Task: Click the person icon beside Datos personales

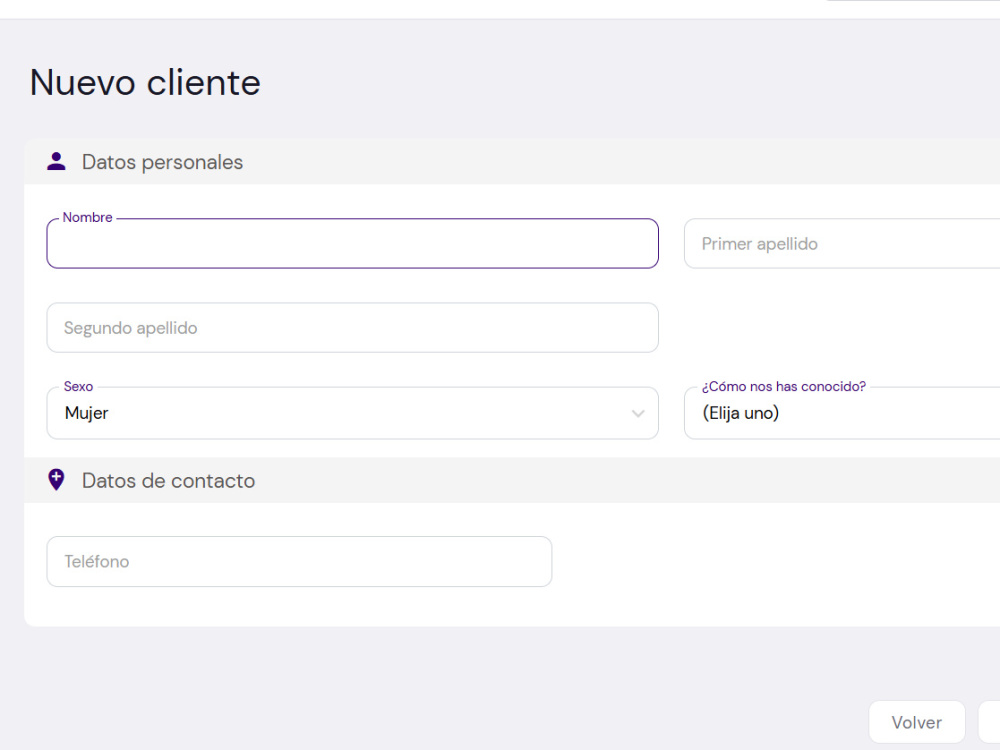Action: (x=56, y=162)
